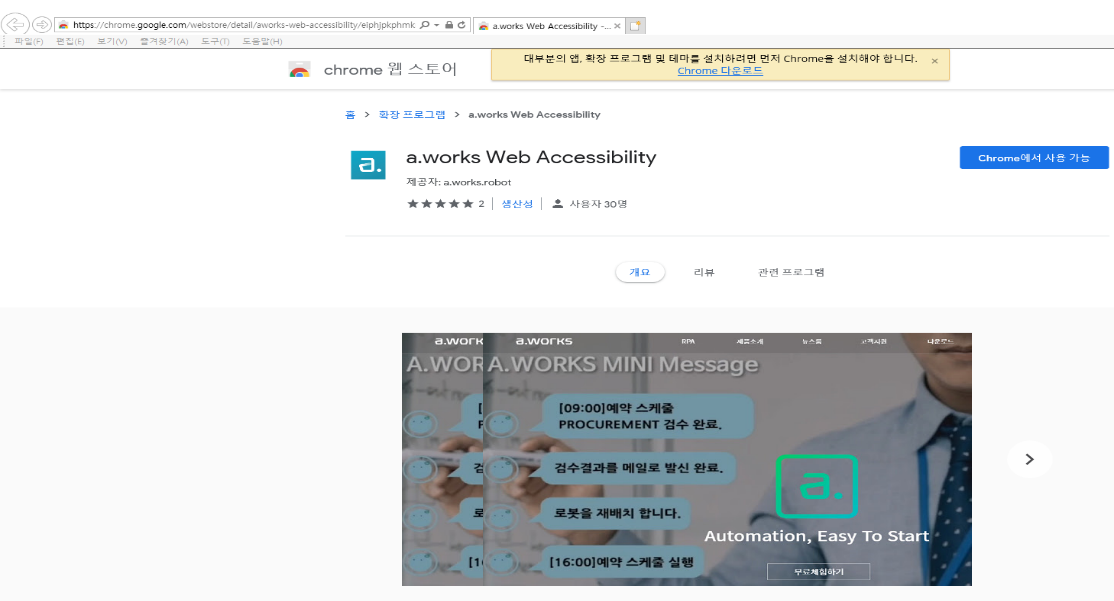1114x601 pixels.
Task: Go forward with the browser forward arrow
Action: [42, 25]
